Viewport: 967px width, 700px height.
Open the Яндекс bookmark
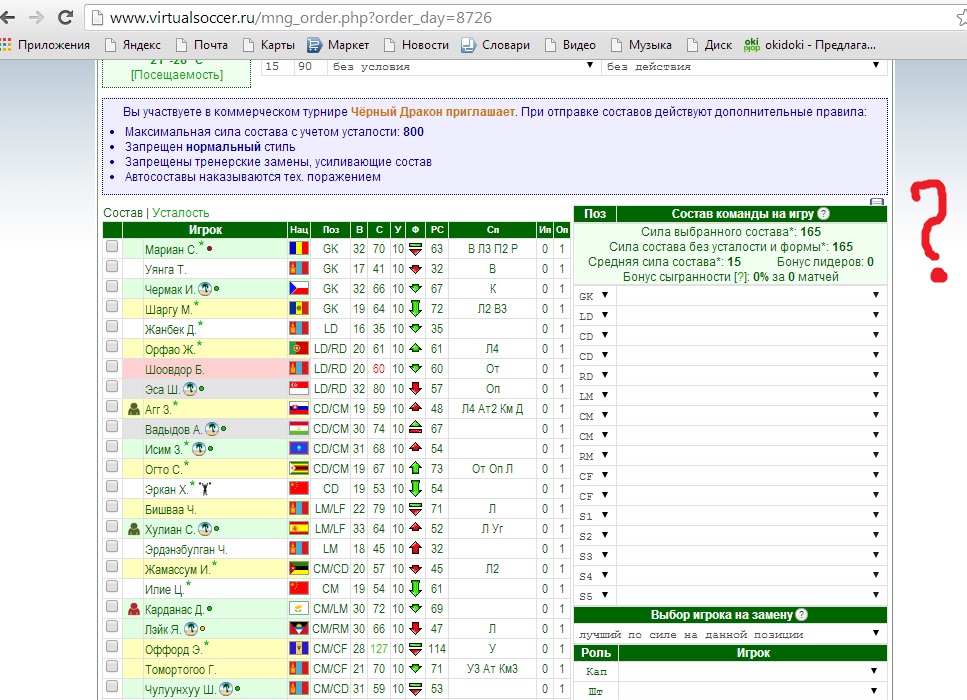pyautogui.click(x=133, y=44)
